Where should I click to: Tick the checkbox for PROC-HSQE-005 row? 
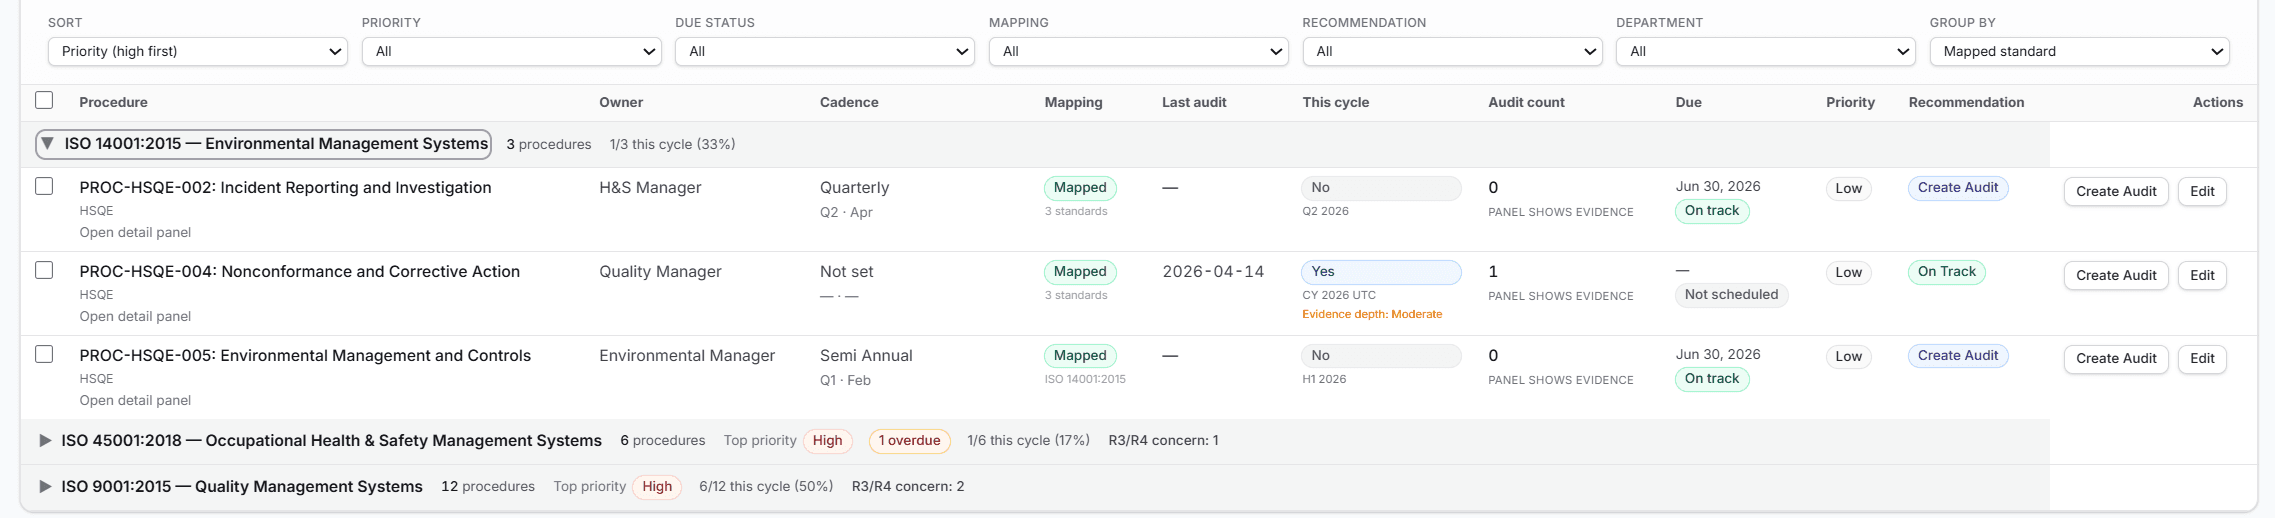pyautogui.click(x=44, y=354)
